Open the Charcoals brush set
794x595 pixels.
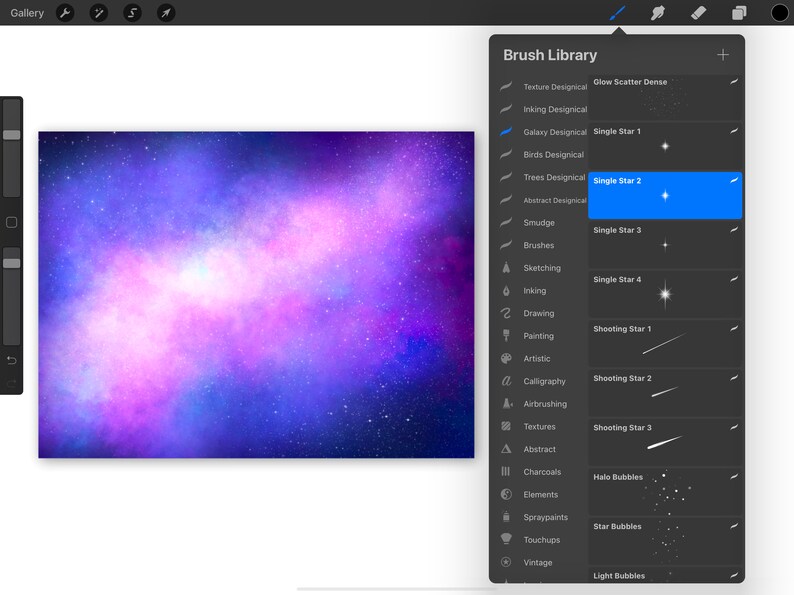click(543, 472)
